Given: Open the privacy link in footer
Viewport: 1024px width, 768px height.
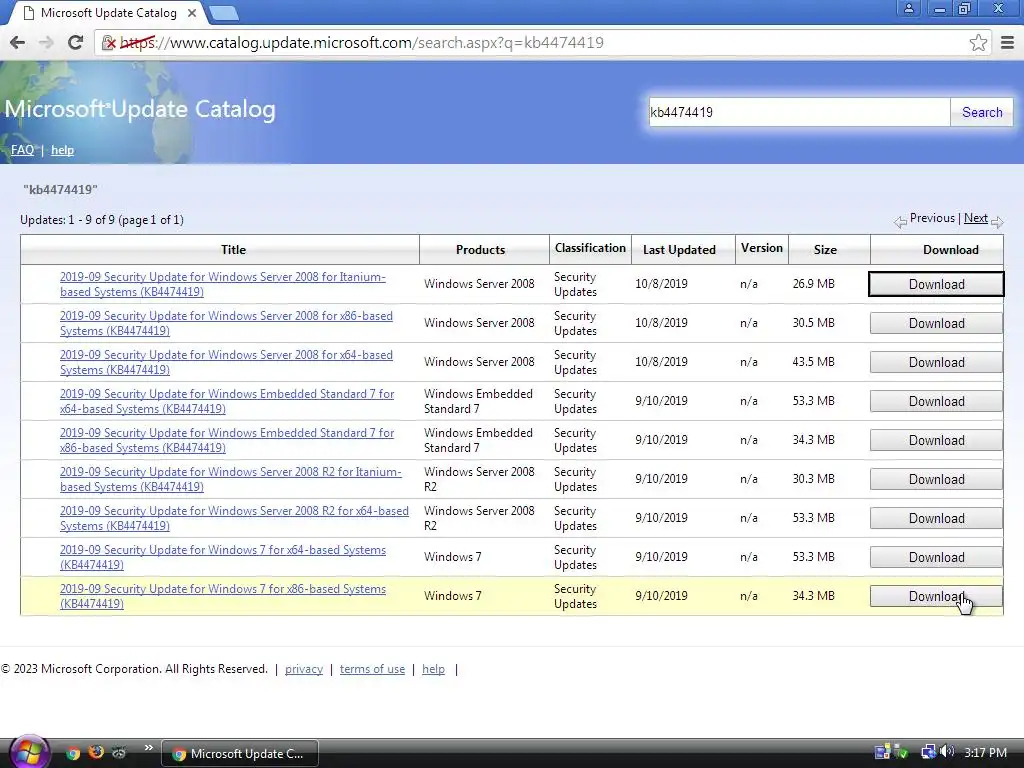Looking at the screenshot, I should (304, 669).
